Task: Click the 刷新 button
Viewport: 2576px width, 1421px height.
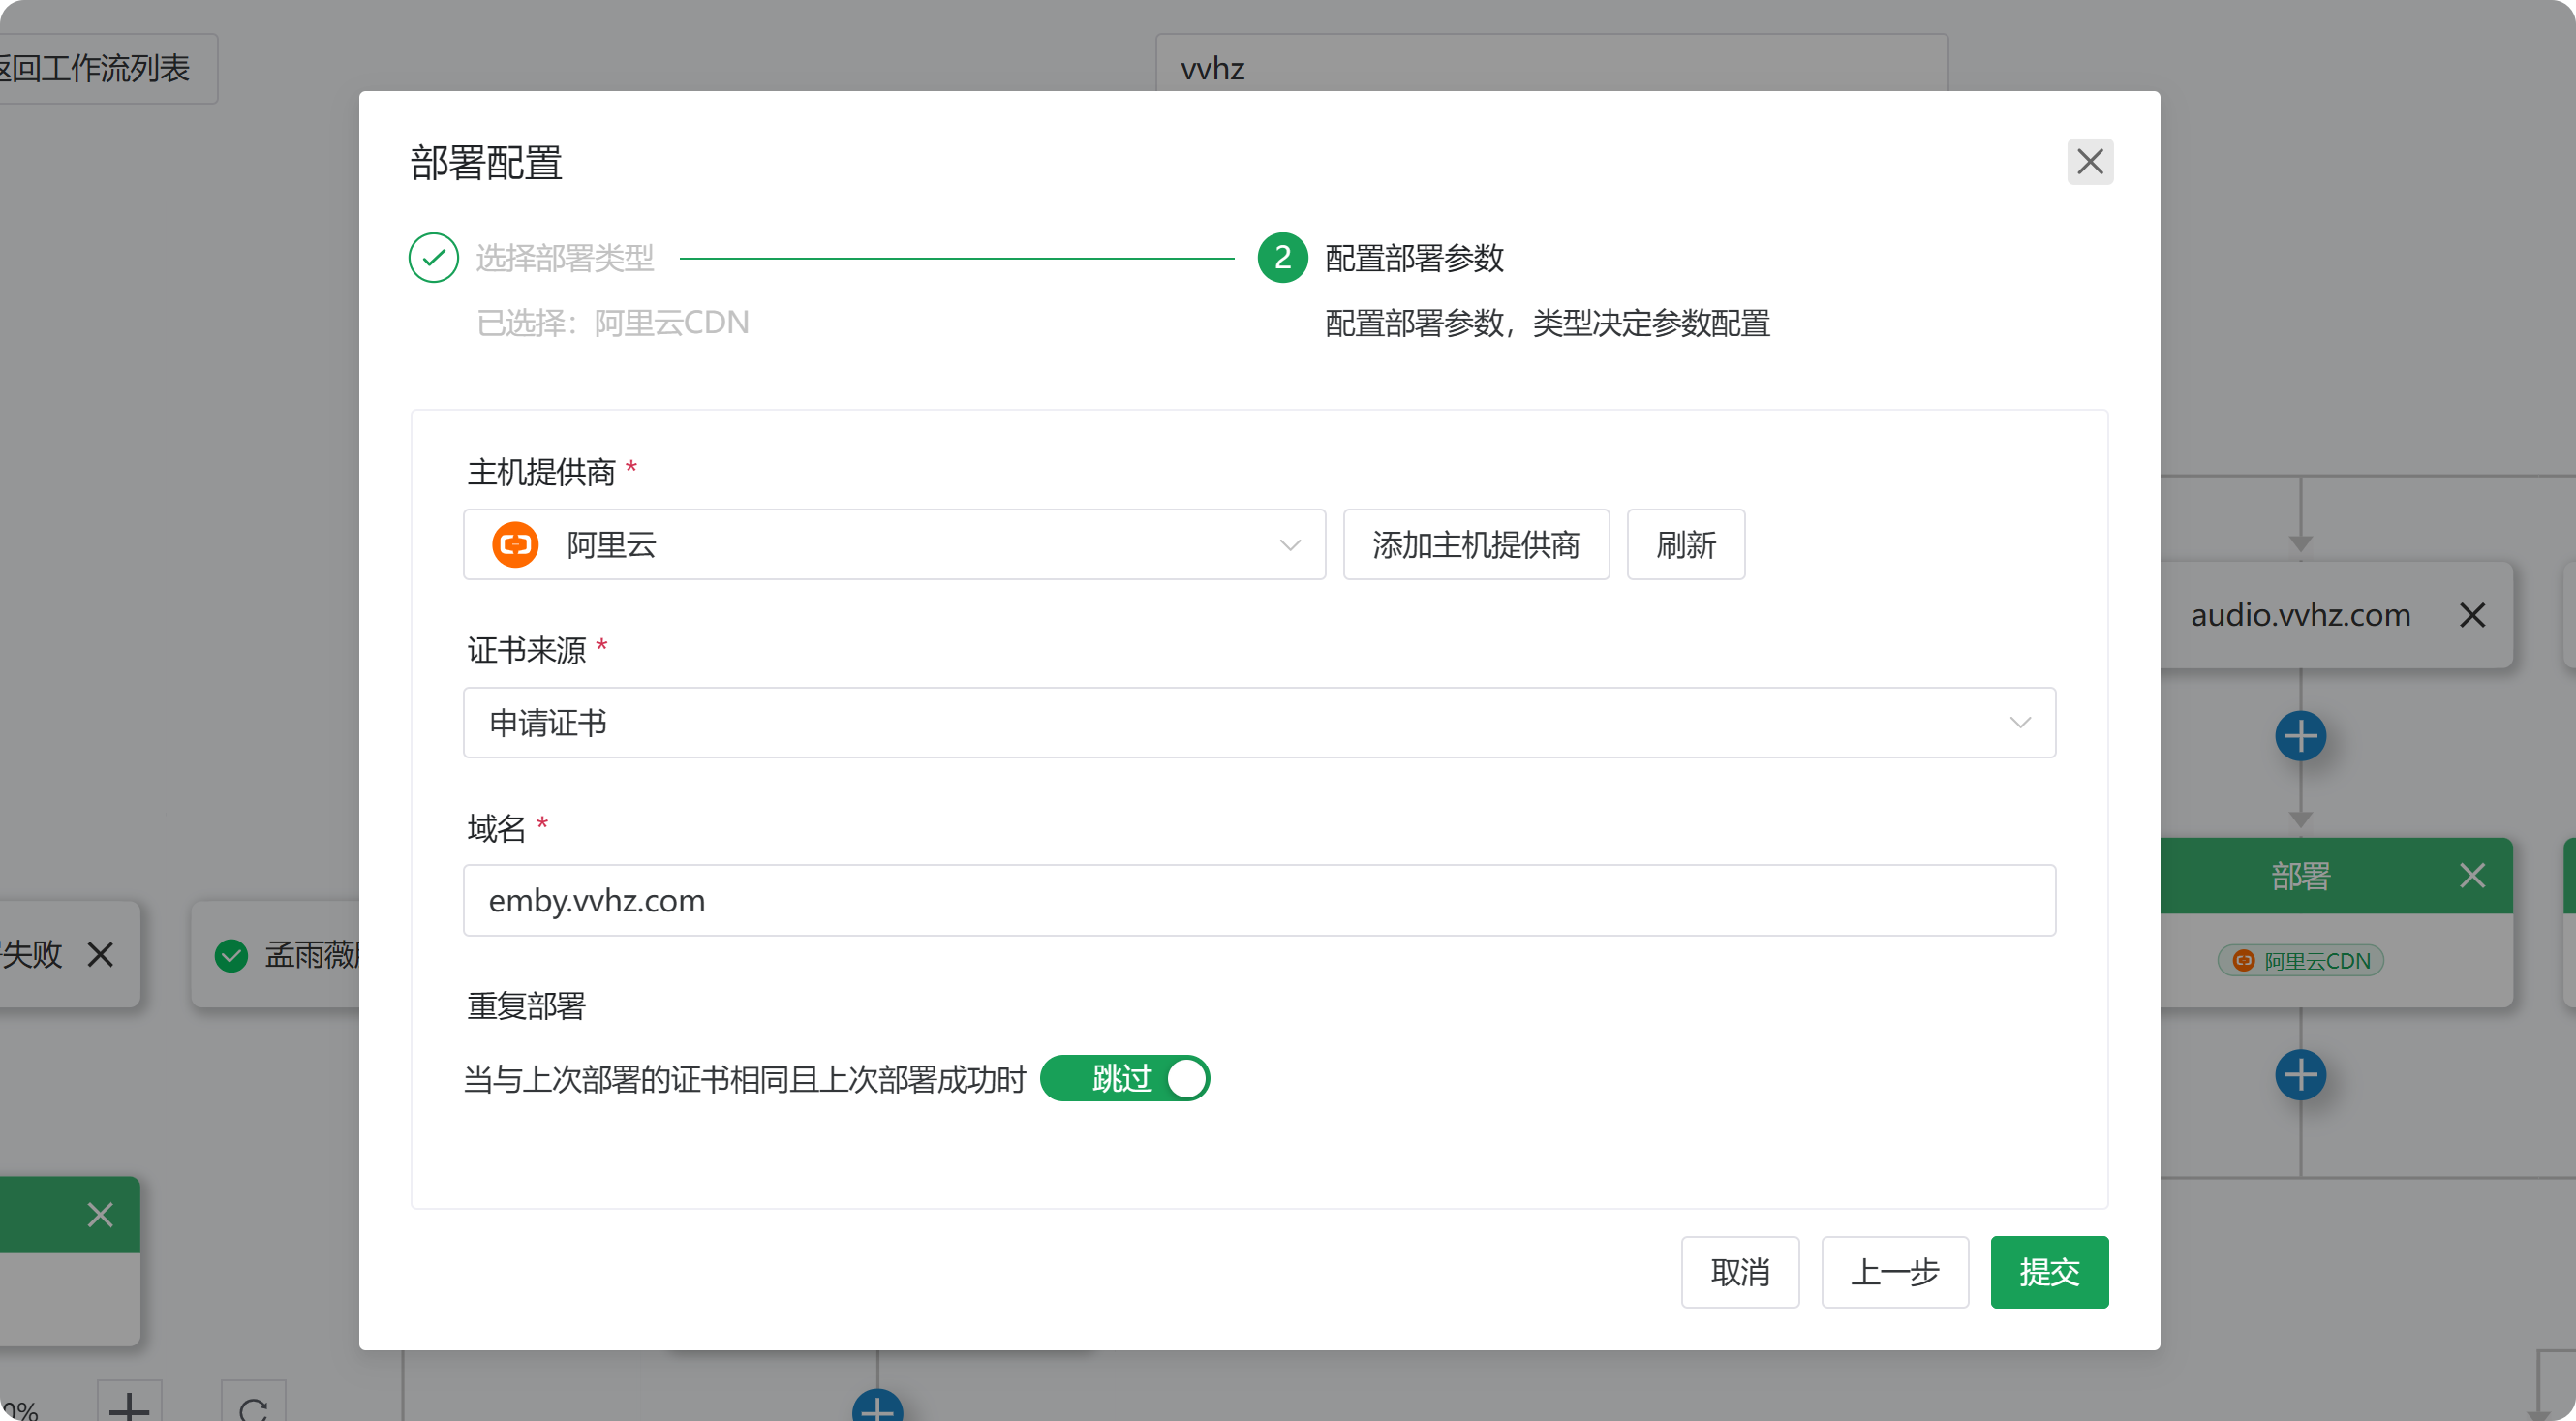Action: (1685, 545)
